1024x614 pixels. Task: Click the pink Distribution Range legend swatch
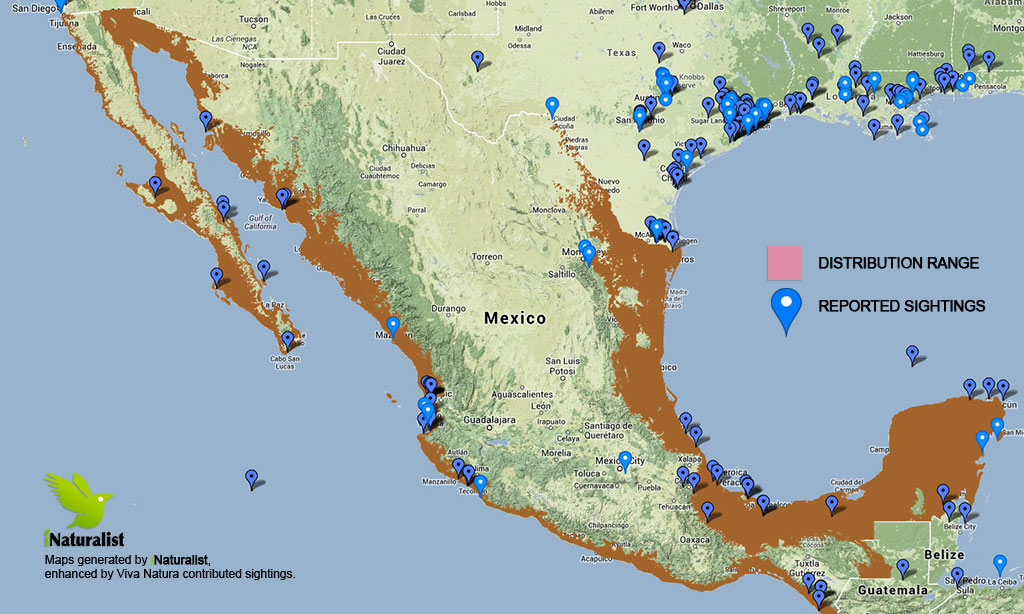(786, 263)
